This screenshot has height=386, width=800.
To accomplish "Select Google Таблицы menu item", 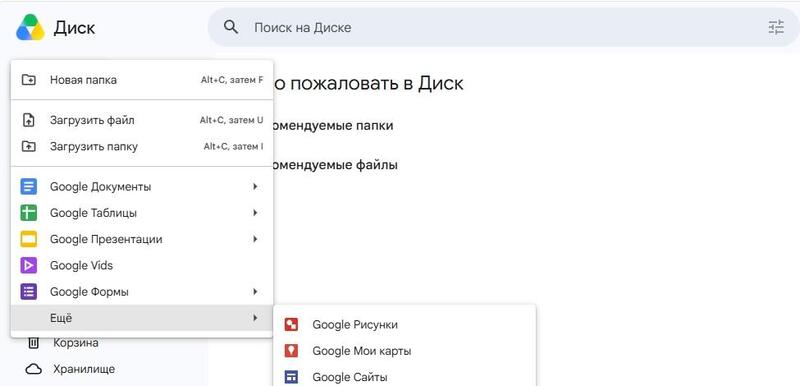I will (x=142, y=213).
